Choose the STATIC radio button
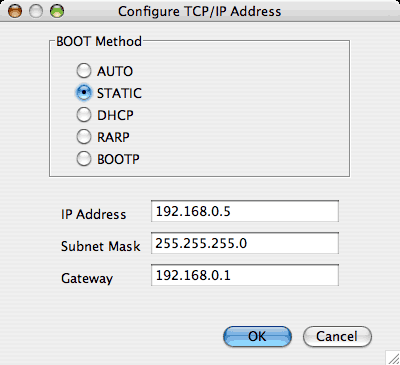400x365 pixels. (84, 92)
